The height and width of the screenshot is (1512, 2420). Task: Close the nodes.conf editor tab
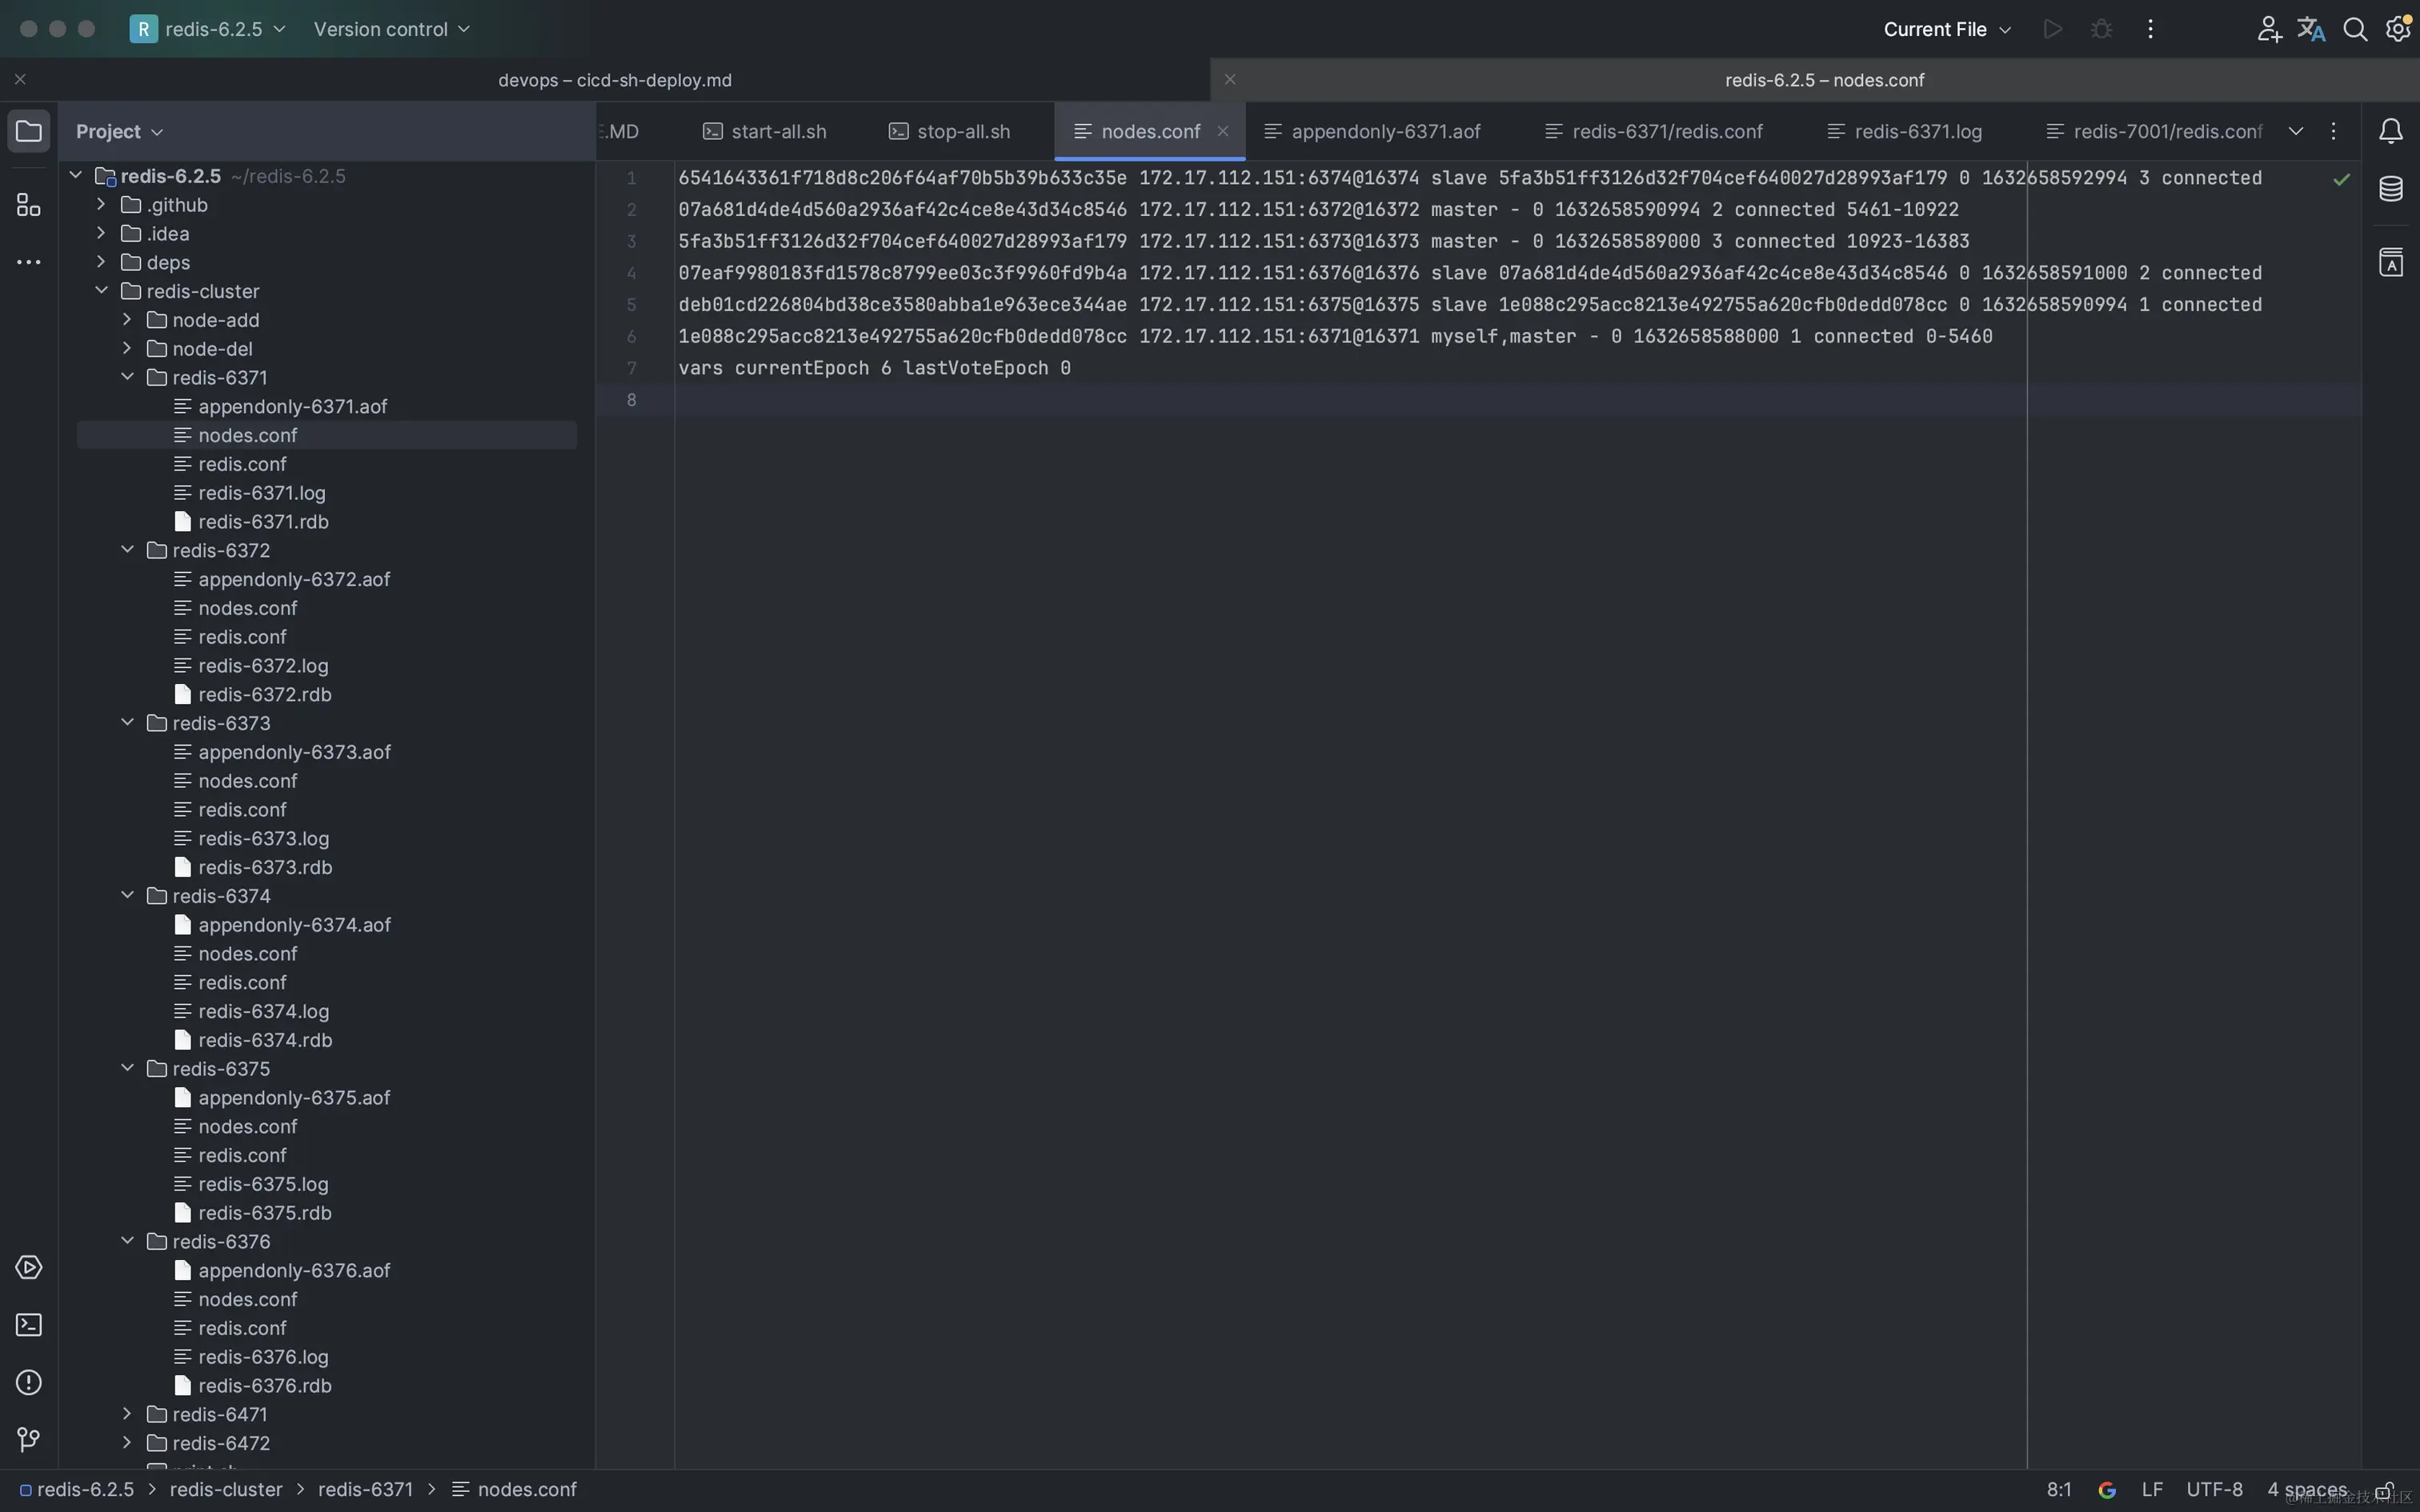pyautogui.click(x=1223, y=131)
